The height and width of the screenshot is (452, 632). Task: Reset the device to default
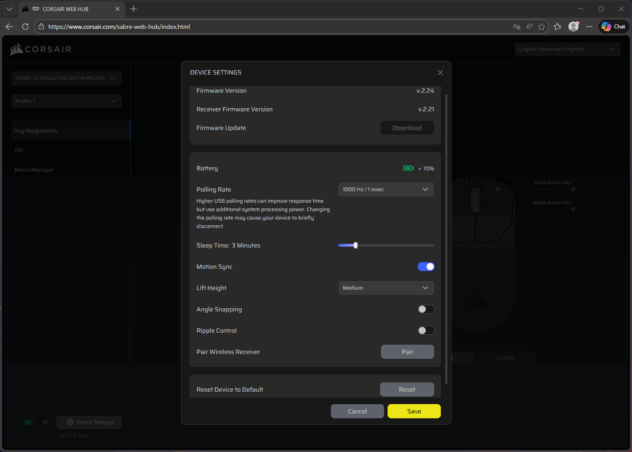coord(407,389)
